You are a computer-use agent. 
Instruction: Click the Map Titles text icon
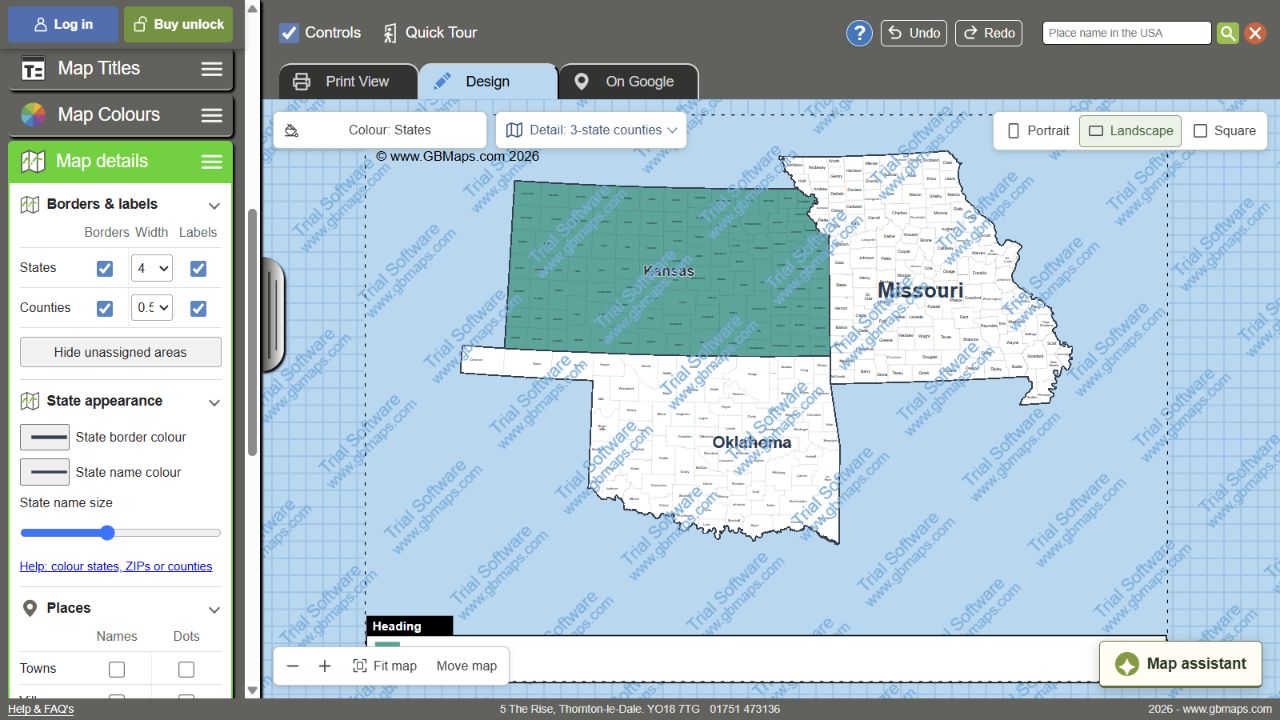(x=33, y=69)
